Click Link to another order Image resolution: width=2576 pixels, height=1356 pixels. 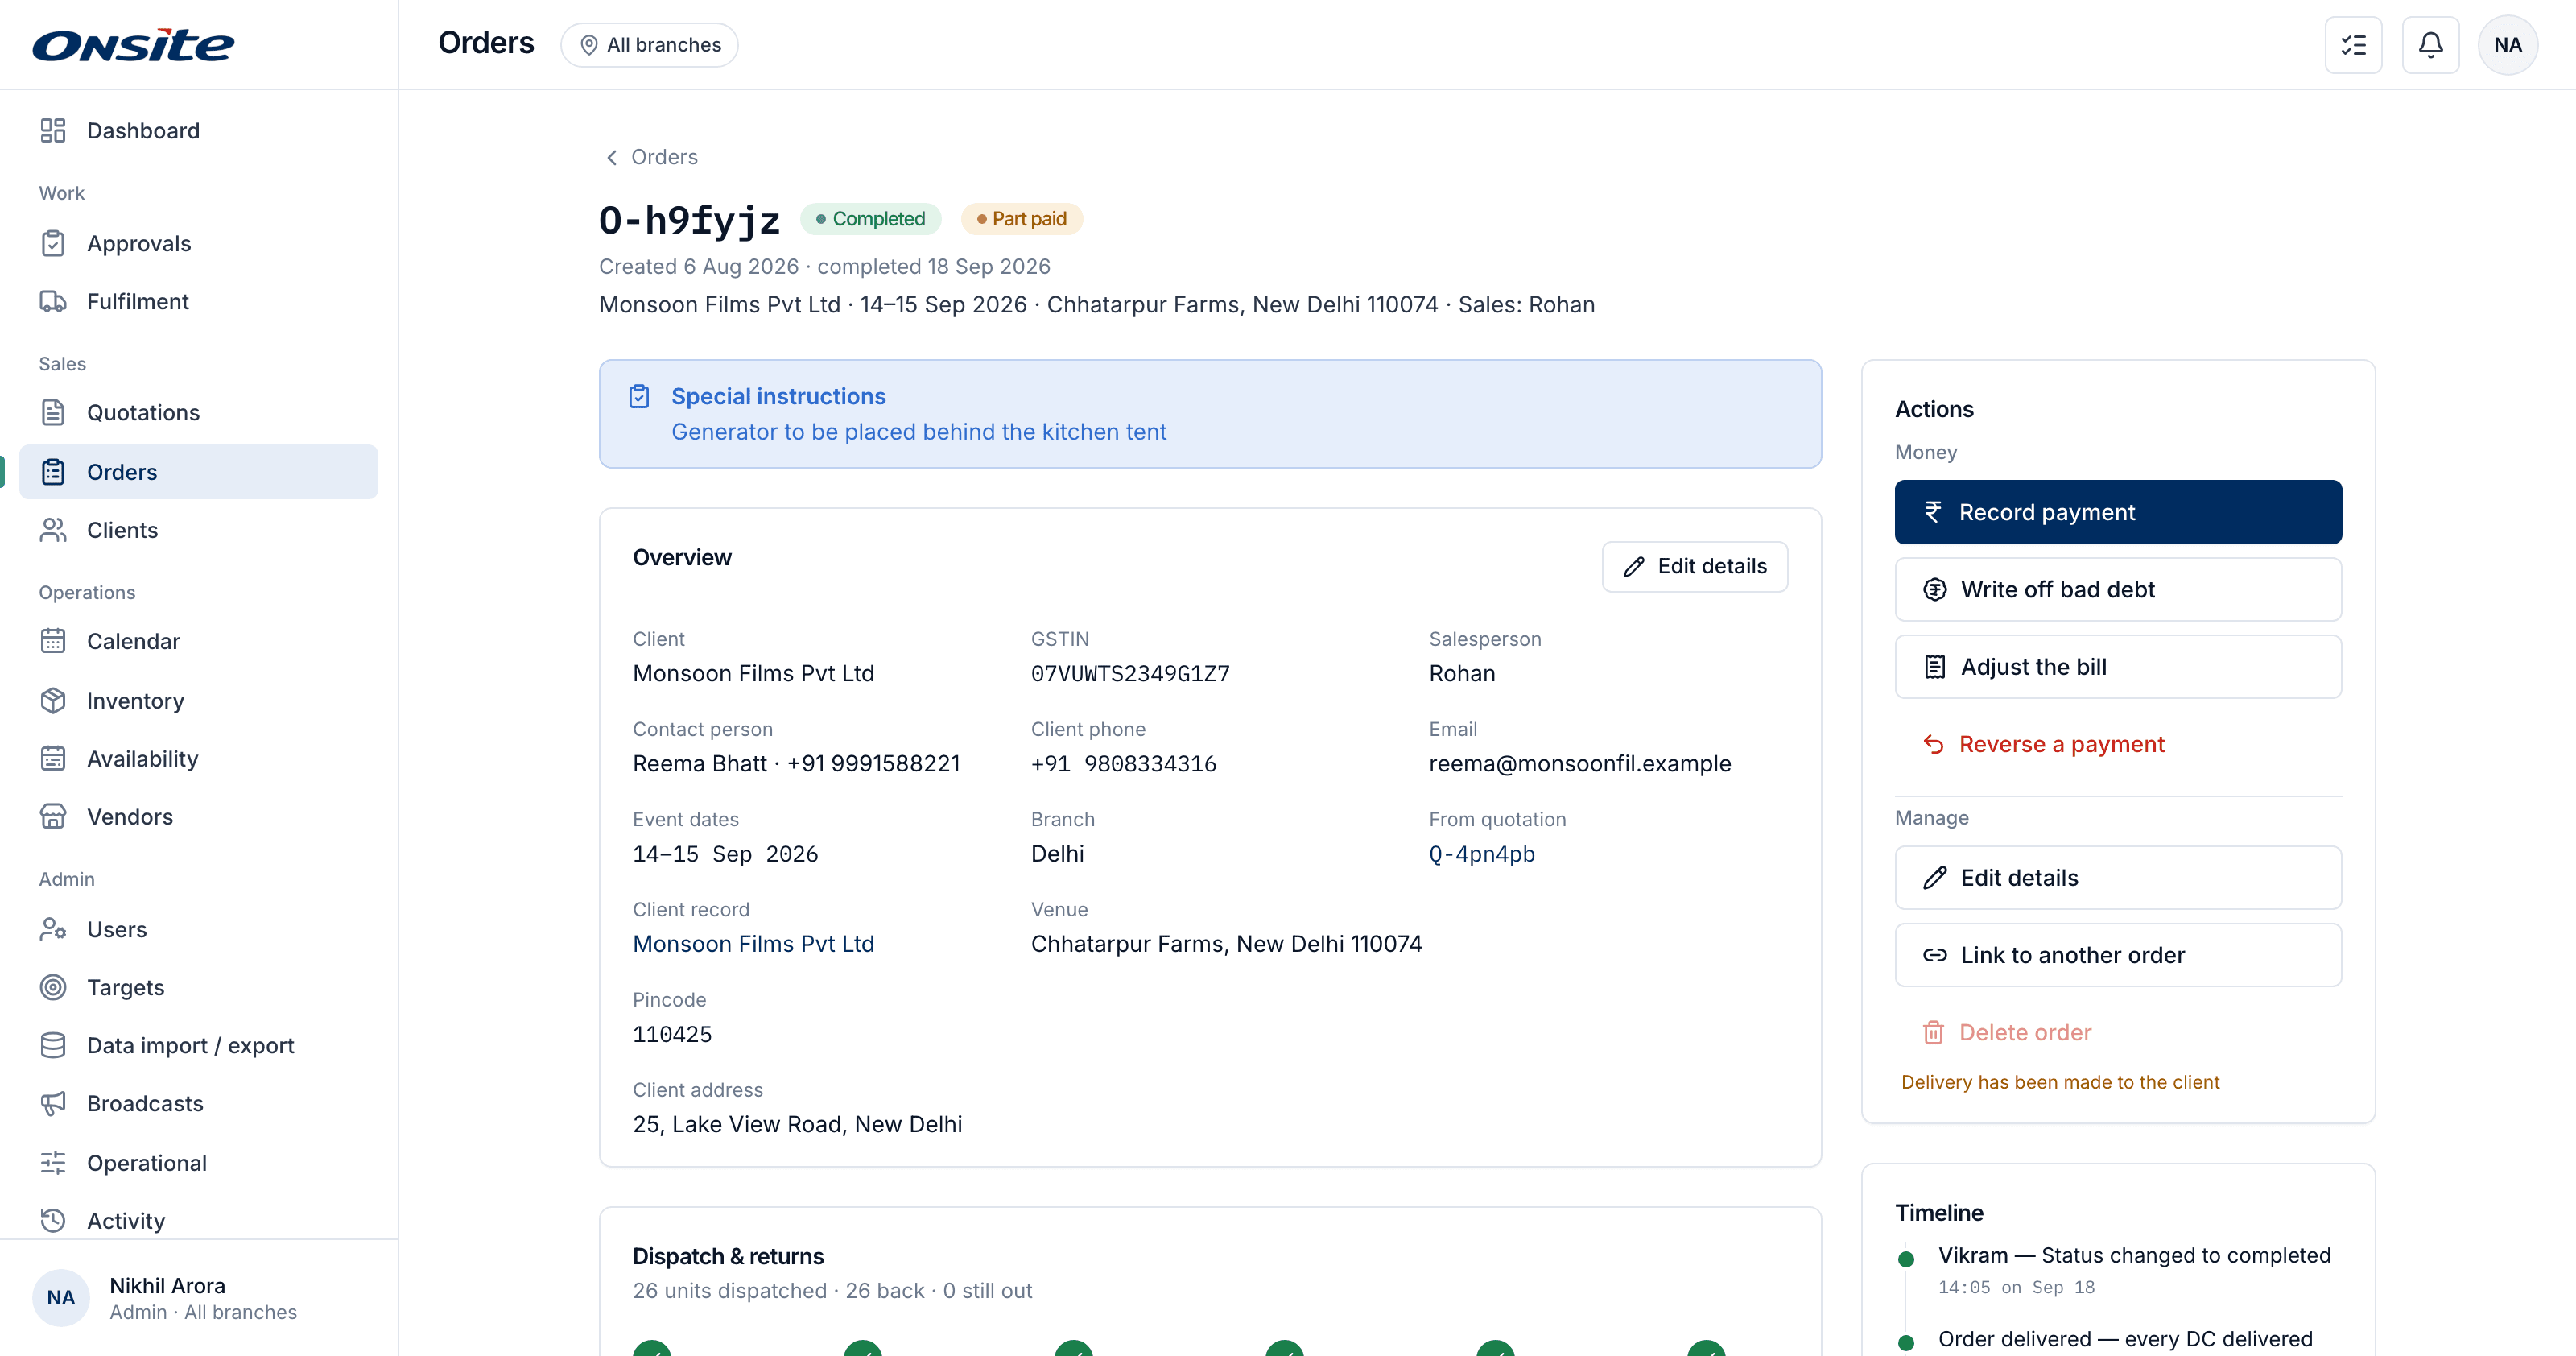pos(2117,955)
